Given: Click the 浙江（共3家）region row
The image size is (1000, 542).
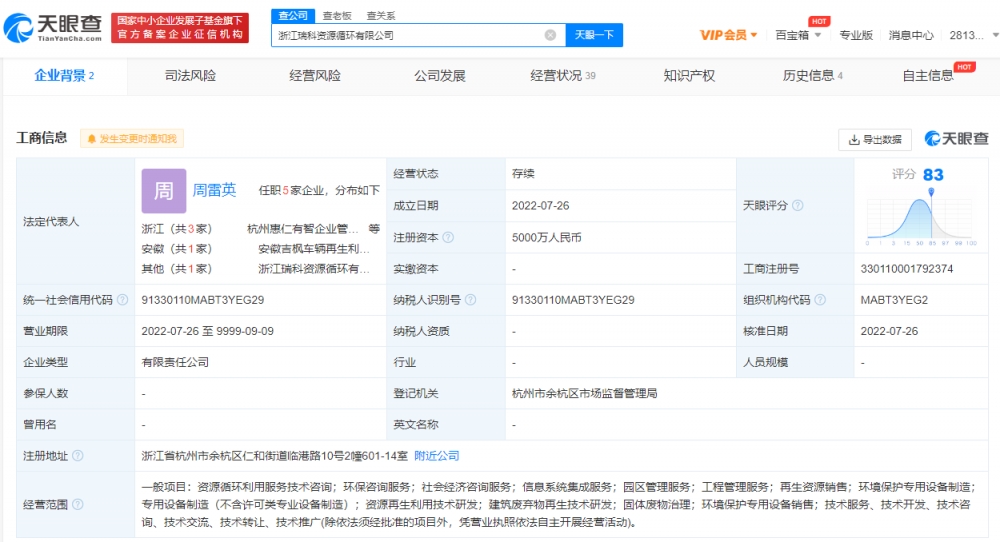Looking at the screenshot, I should pyautogui.click(x=177, y=229).
